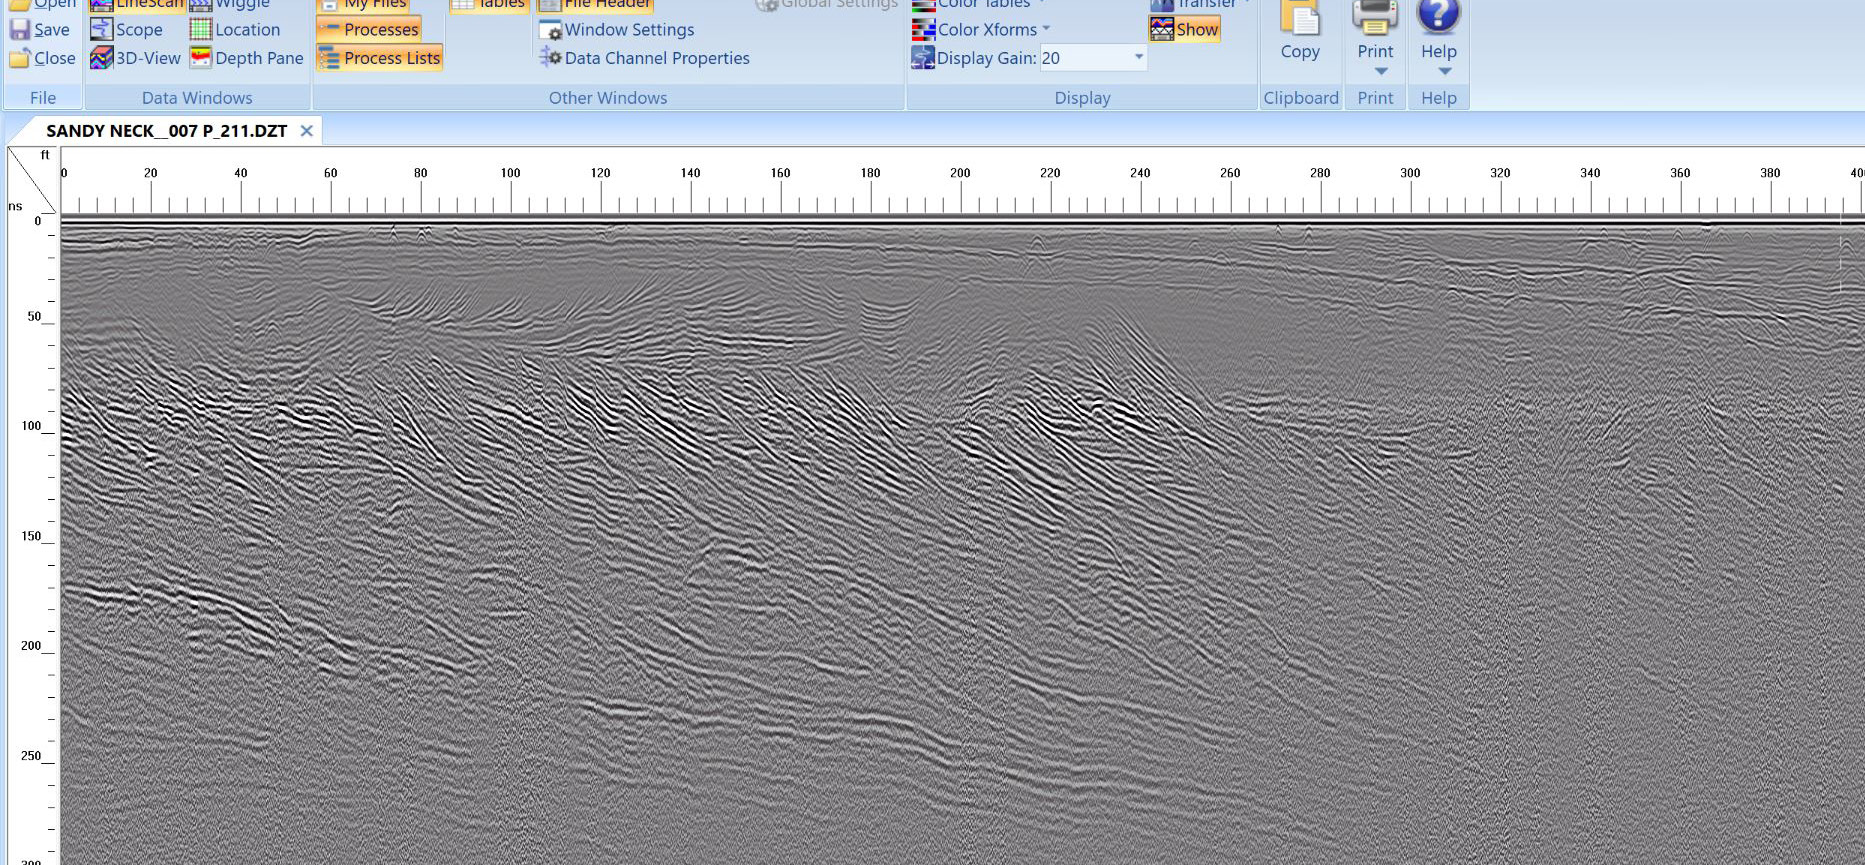Close the SANDY NECK__007 P_211.DZT tab
This screenshot has width=1865, height=865.
click(x=307, y=131)
